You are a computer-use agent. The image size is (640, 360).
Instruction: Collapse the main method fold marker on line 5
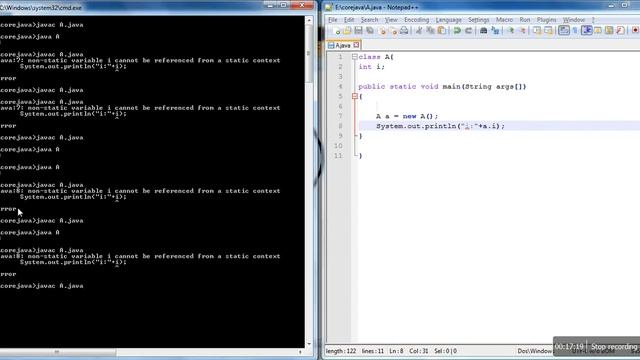355,96
